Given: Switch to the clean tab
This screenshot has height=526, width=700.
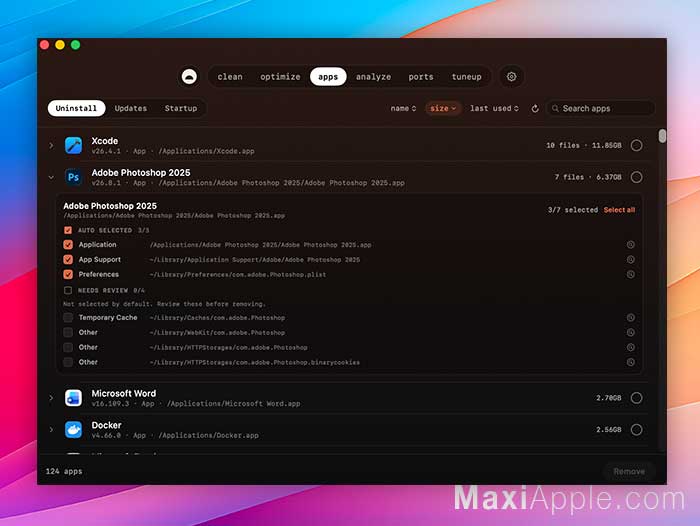Looking at the screenshot, I should pos(230,77).
